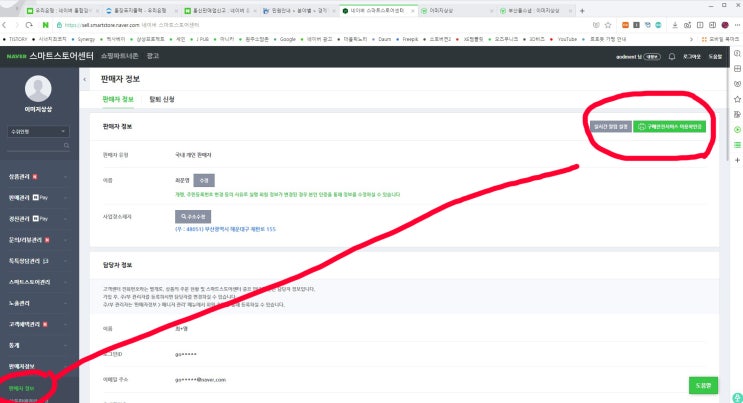743x403 pixels.
Task: Click the seller profile avatar image
Action: 38,88
